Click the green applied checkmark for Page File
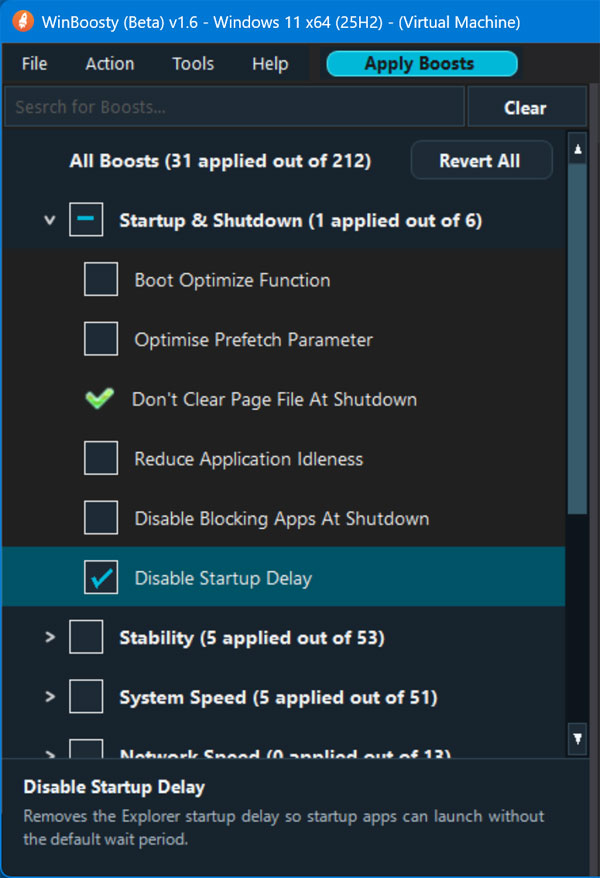The image size is (600, 878). [100, 399]
